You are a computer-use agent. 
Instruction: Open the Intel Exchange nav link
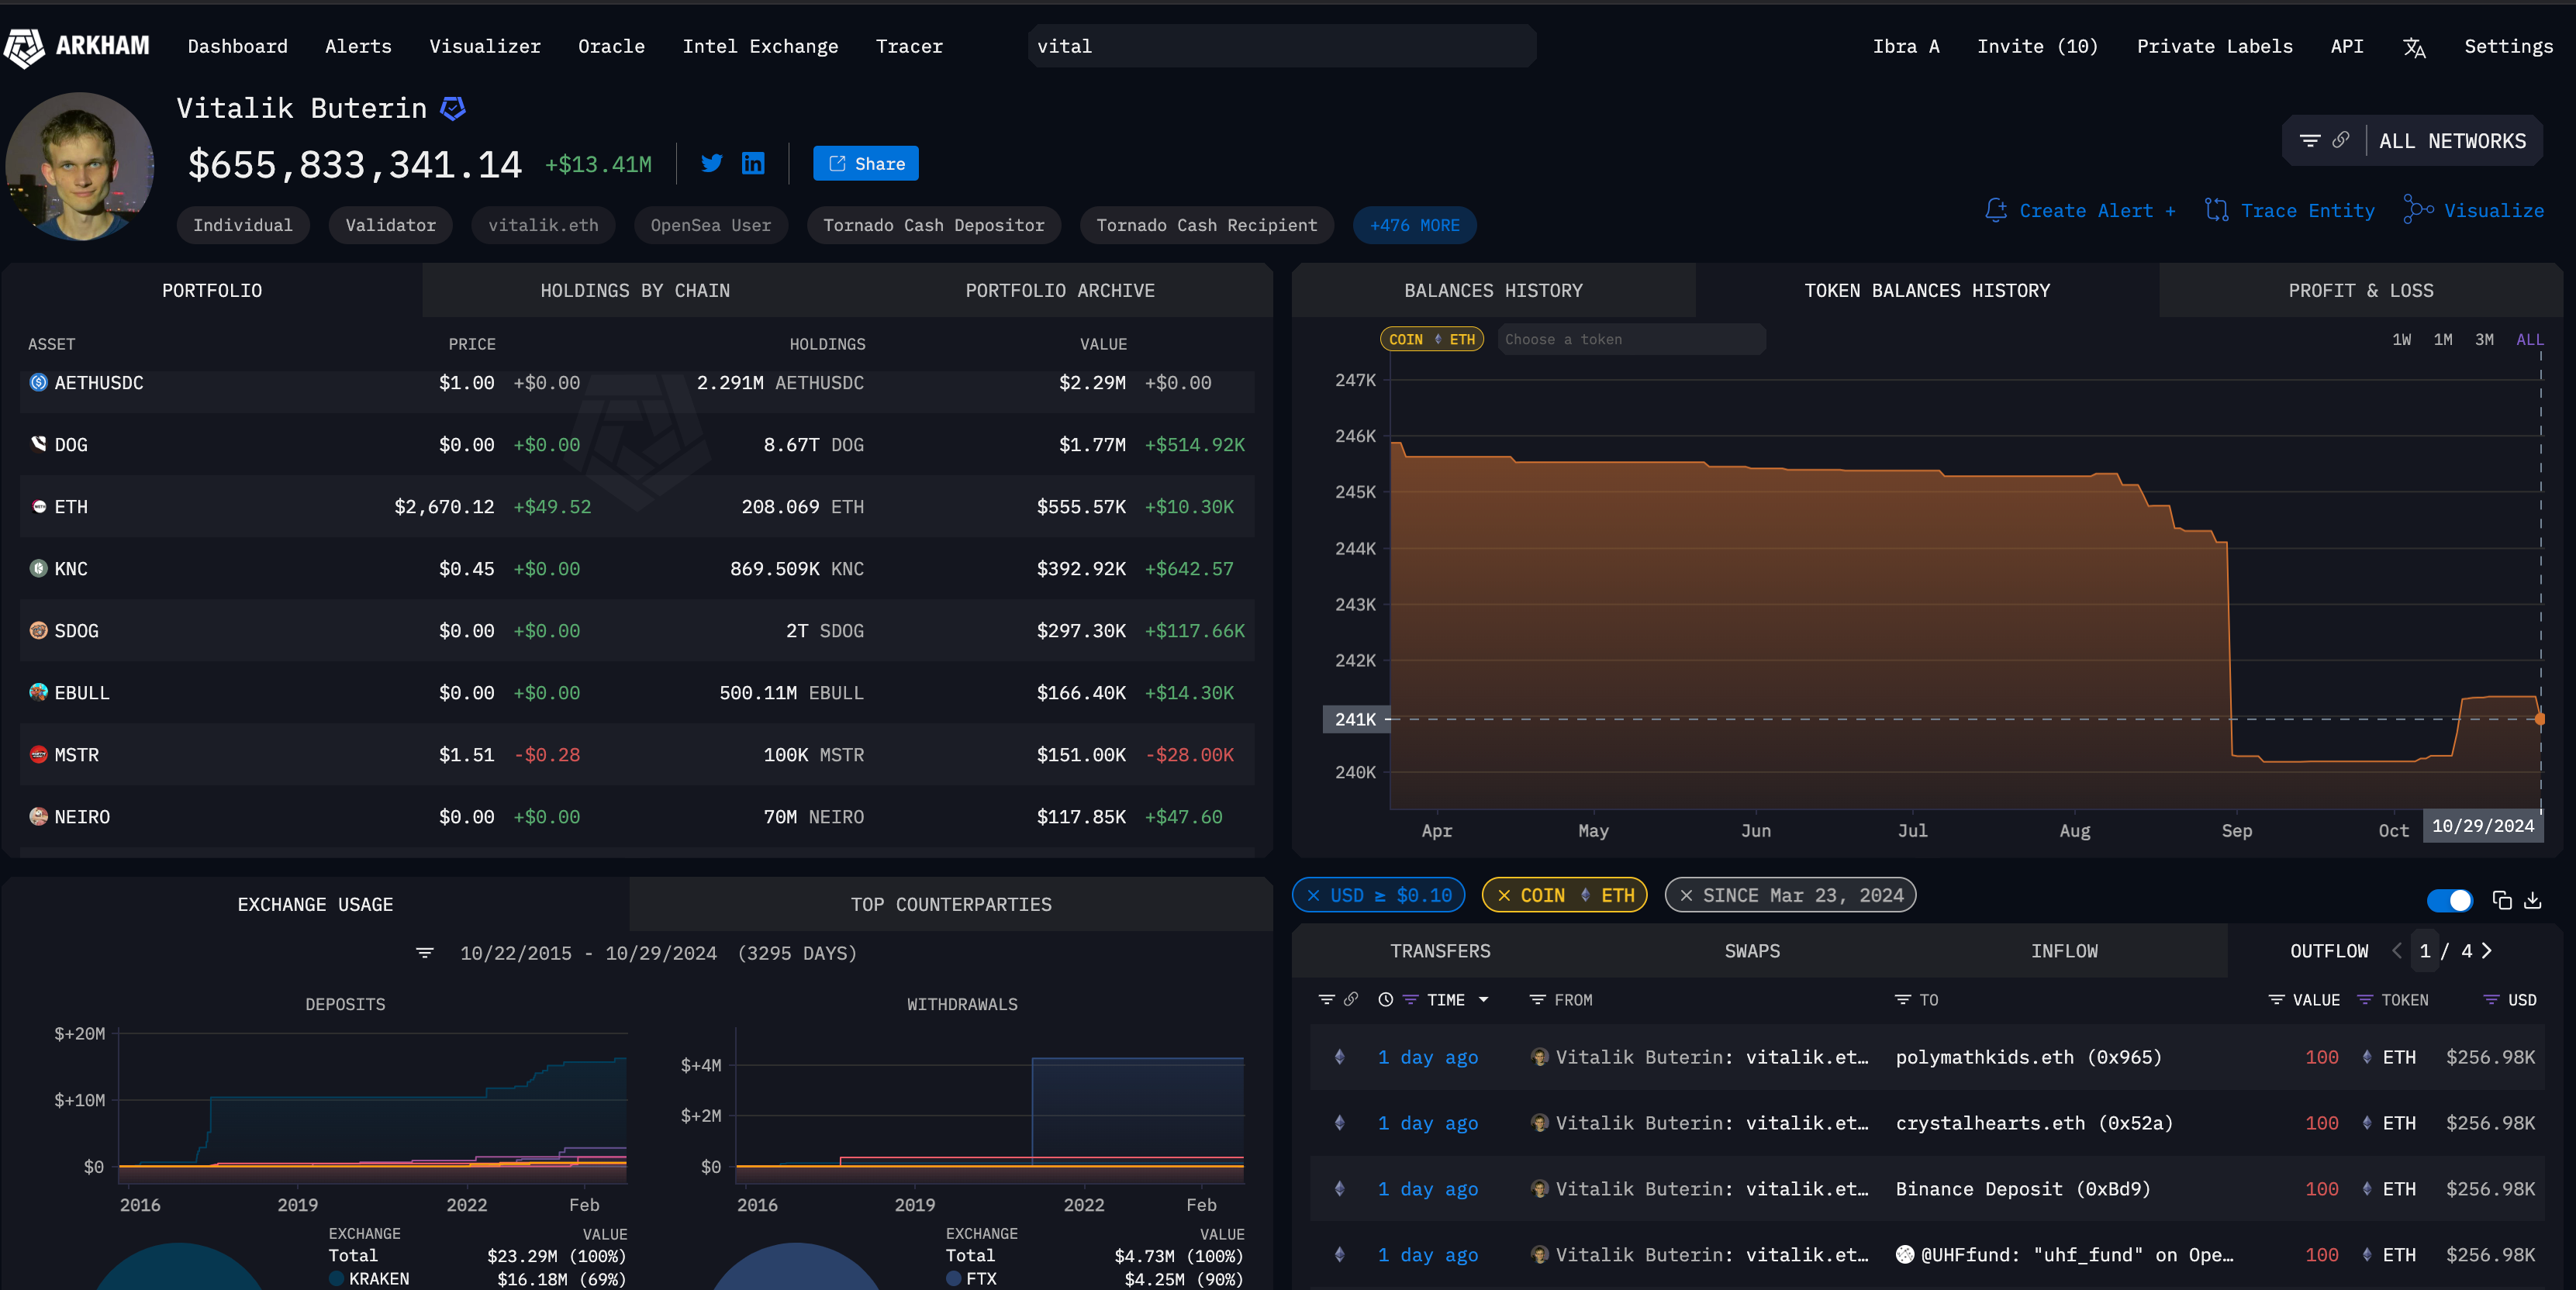pos(760,46)
